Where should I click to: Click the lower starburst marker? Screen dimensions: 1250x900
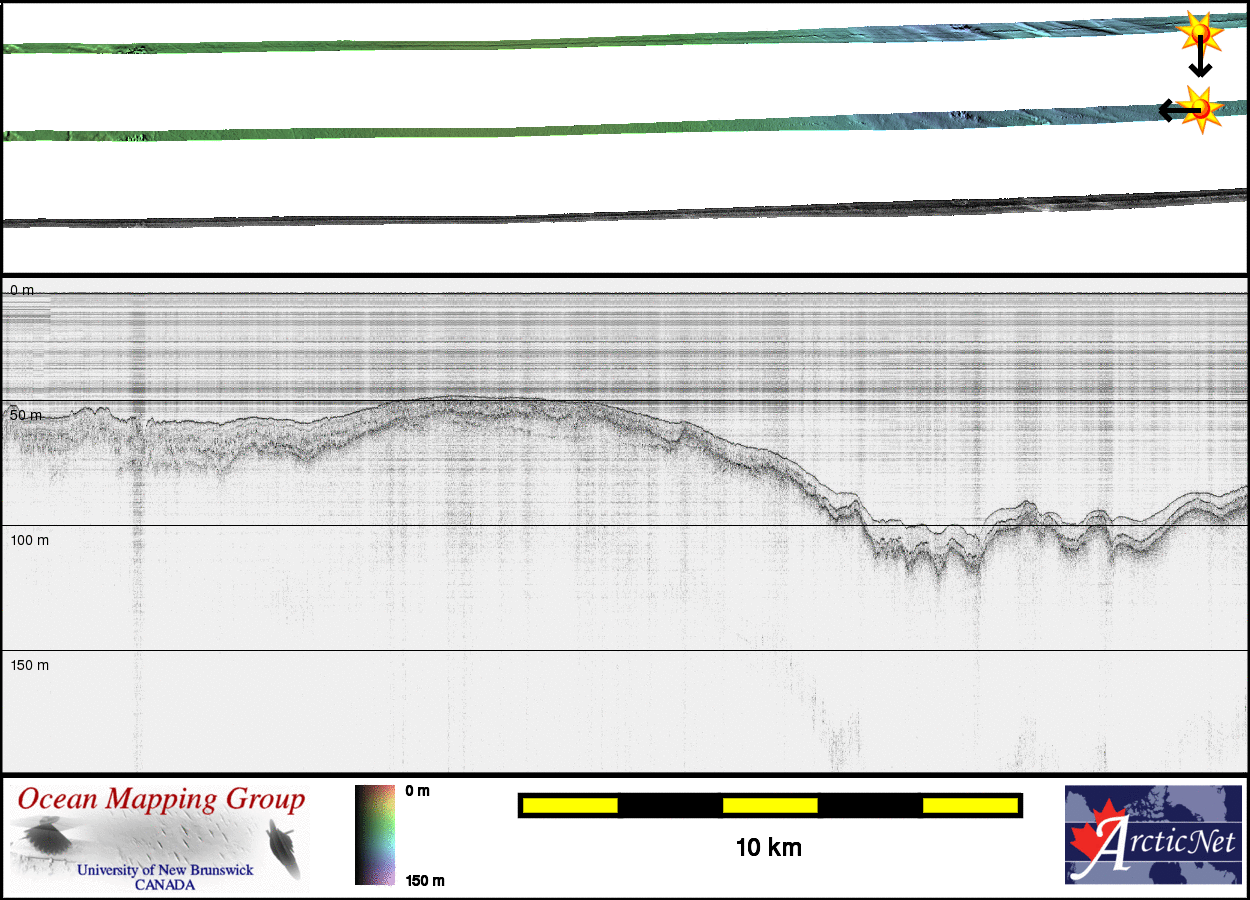[1199, 106]
